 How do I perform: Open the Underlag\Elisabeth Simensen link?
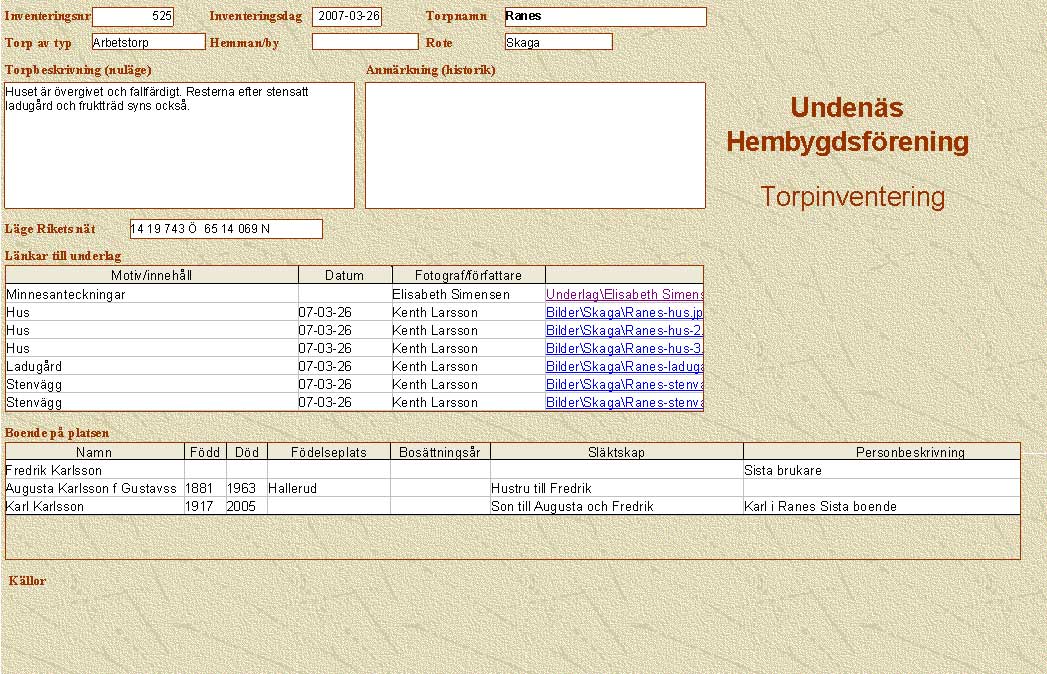pyautogui.click(x=624, y=295)
